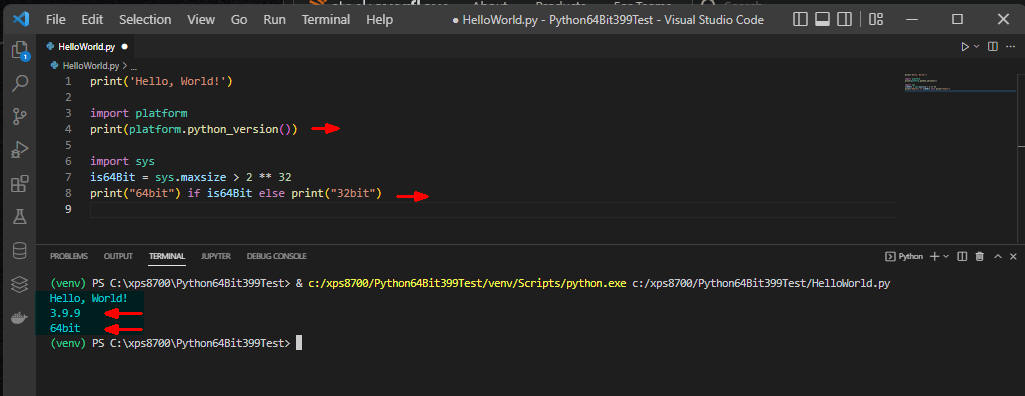Click line number 8 in the gutter
Screen dimensions: 1025x396
point(68,193)
